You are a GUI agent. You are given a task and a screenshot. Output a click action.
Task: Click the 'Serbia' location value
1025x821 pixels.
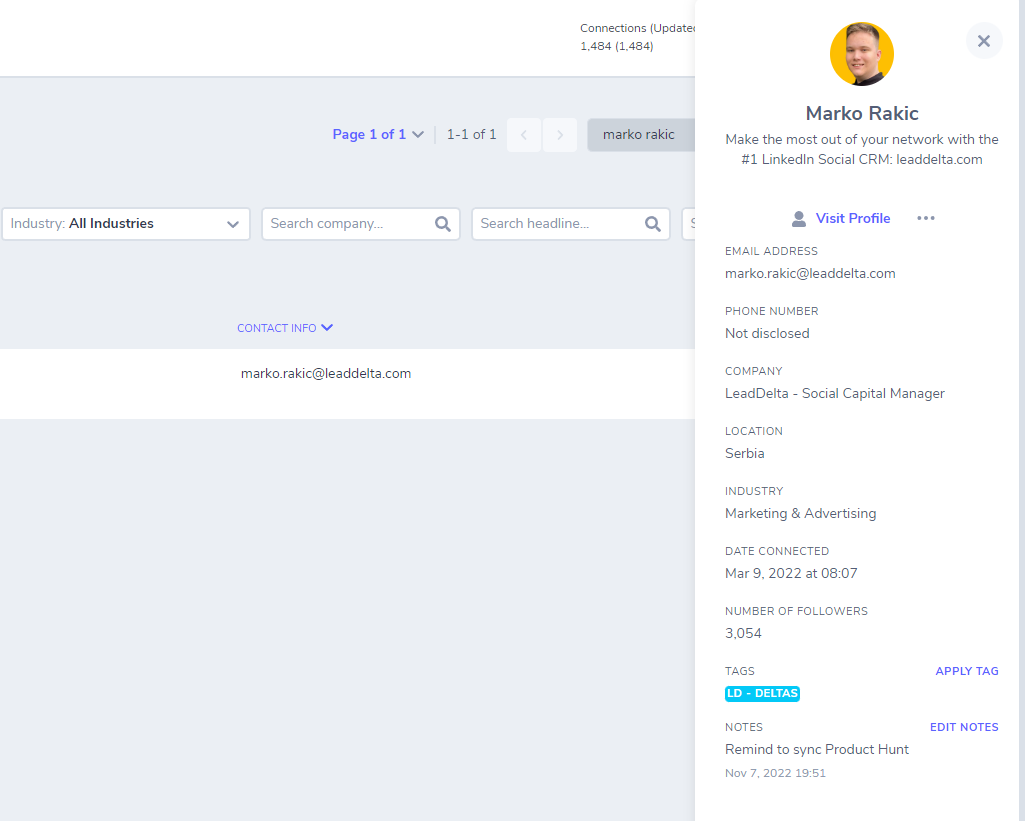point(745,454)
